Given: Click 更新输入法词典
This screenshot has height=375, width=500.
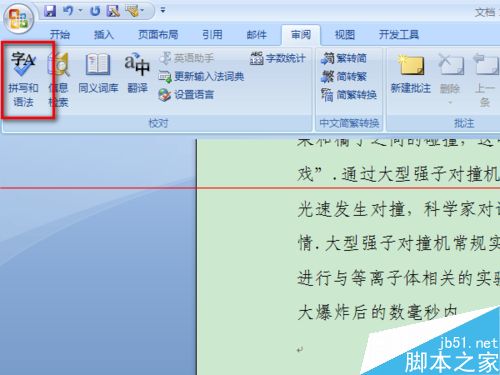Looking at the screenshot, I should tap(201, 77).
